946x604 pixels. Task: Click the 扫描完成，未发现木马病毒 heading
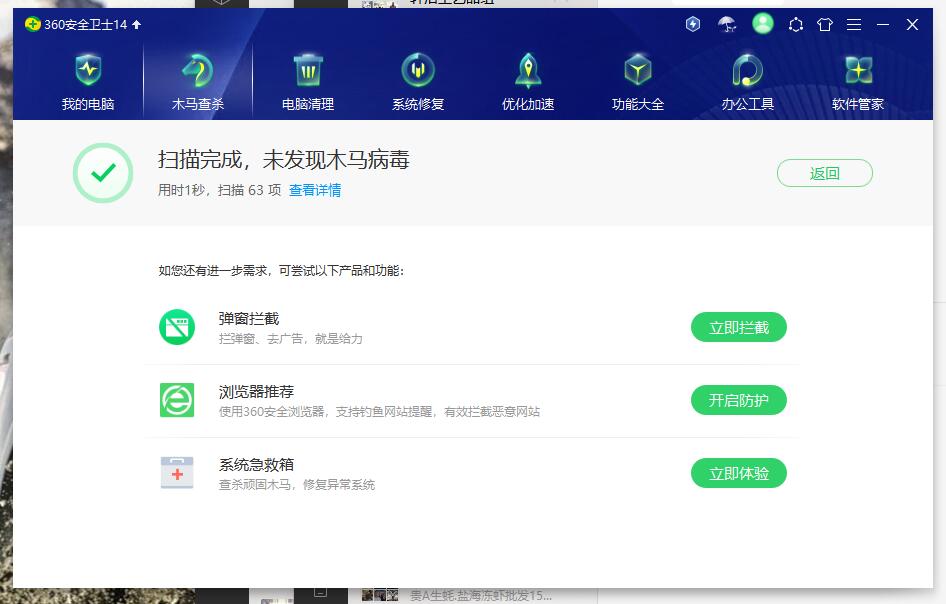(x=284, y=160)
